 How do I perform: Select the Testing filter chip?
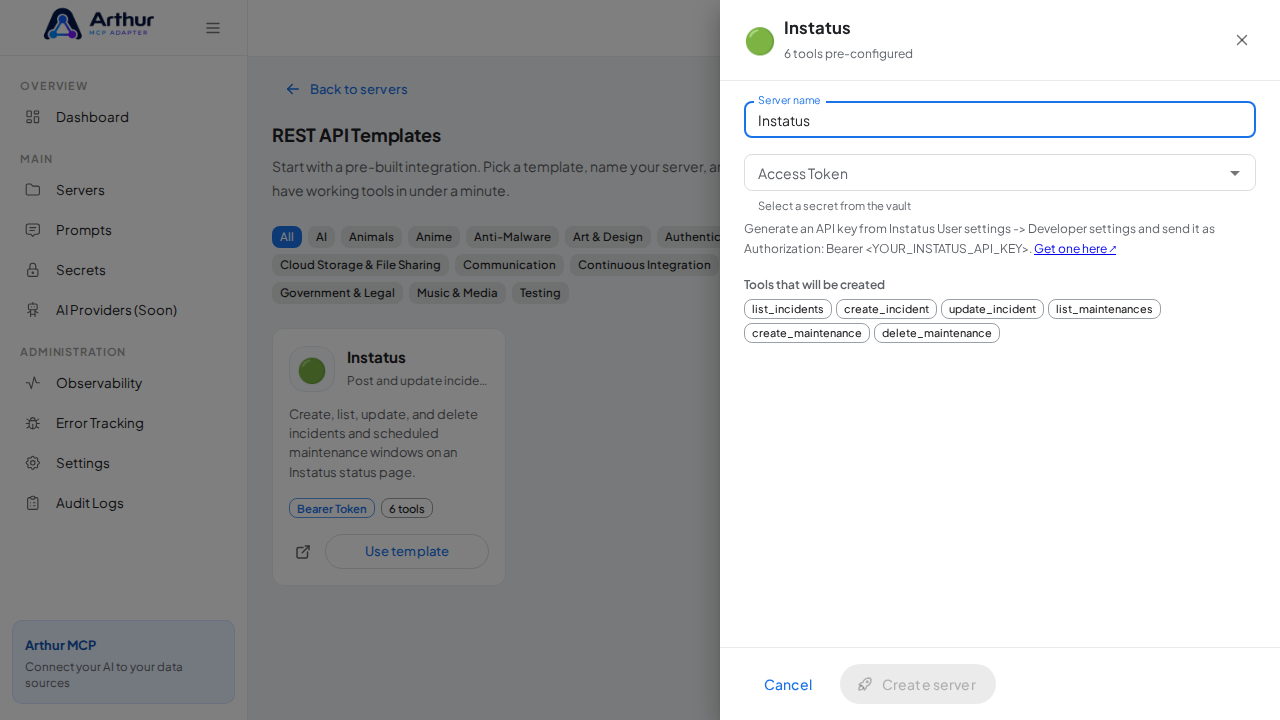pyautogui.click(x=540, y=293)
